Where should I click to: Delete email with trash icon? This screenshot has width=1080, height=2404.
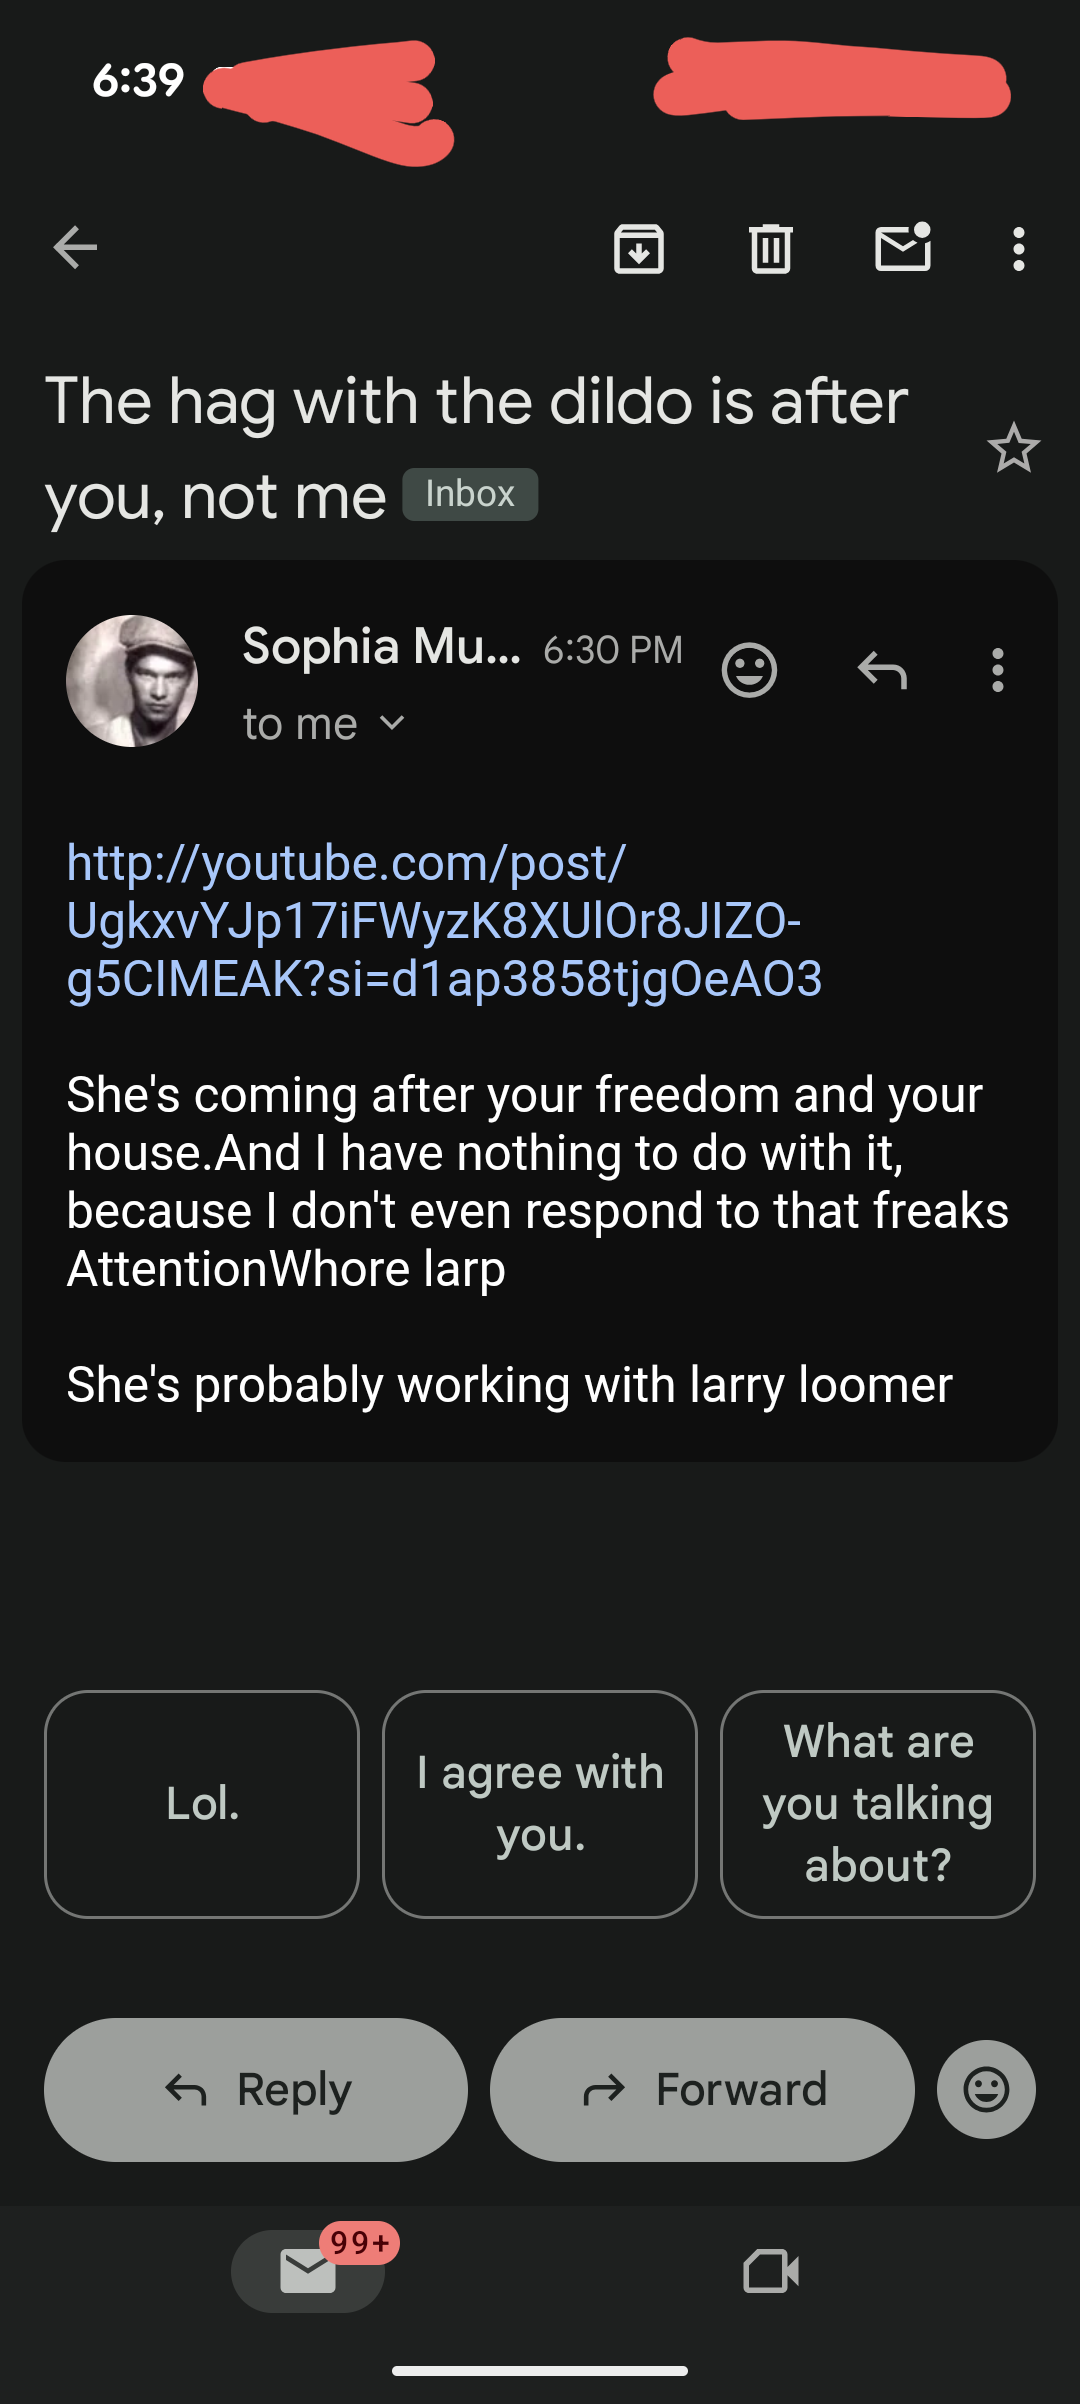click(x=770, y=248)
